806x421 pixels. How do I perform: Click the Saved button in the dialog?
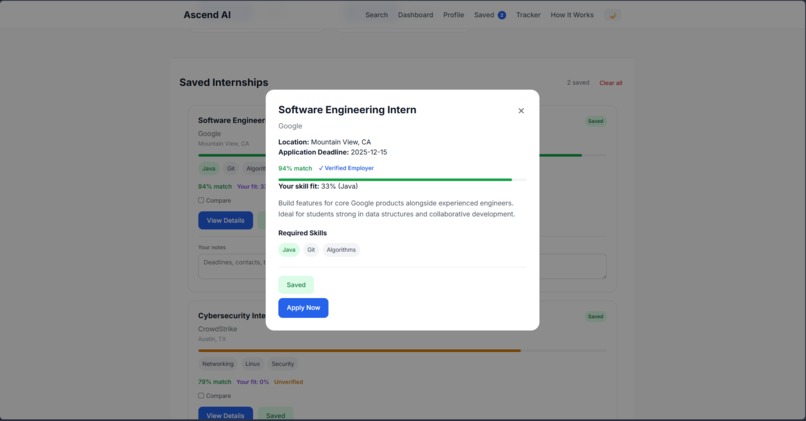pos(296,285)
